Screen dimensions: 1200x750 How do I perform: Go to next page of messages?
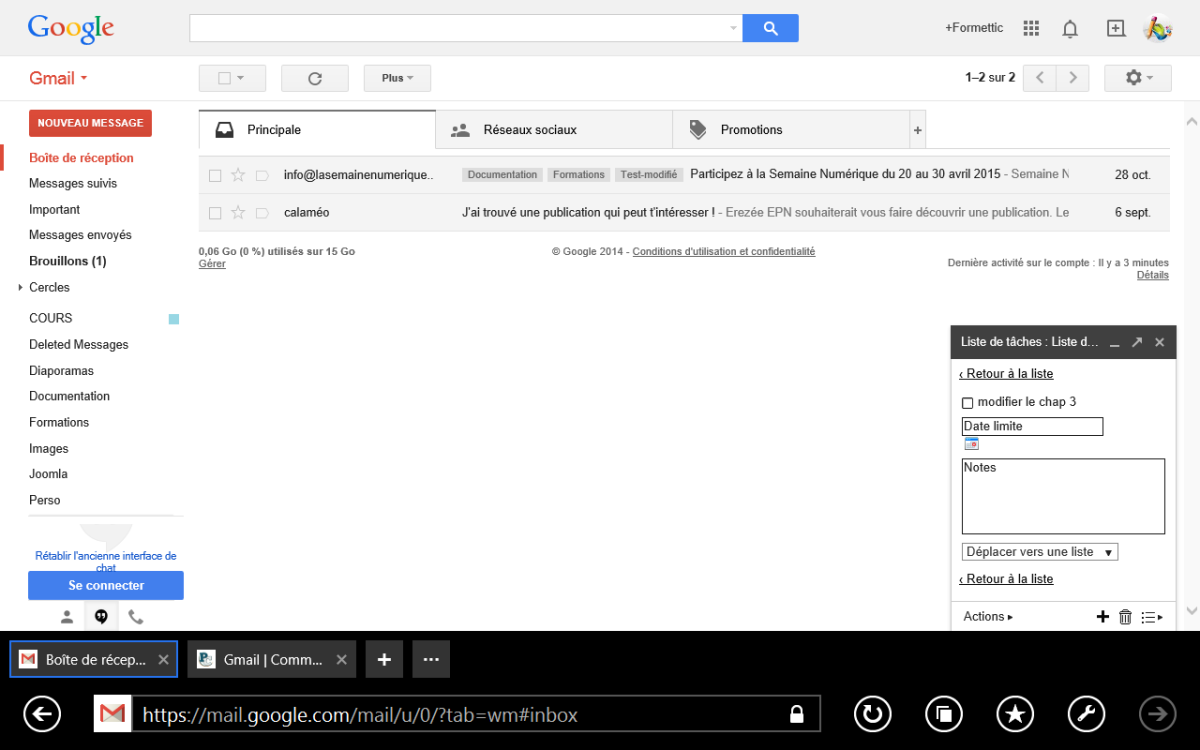point(1073,78)
